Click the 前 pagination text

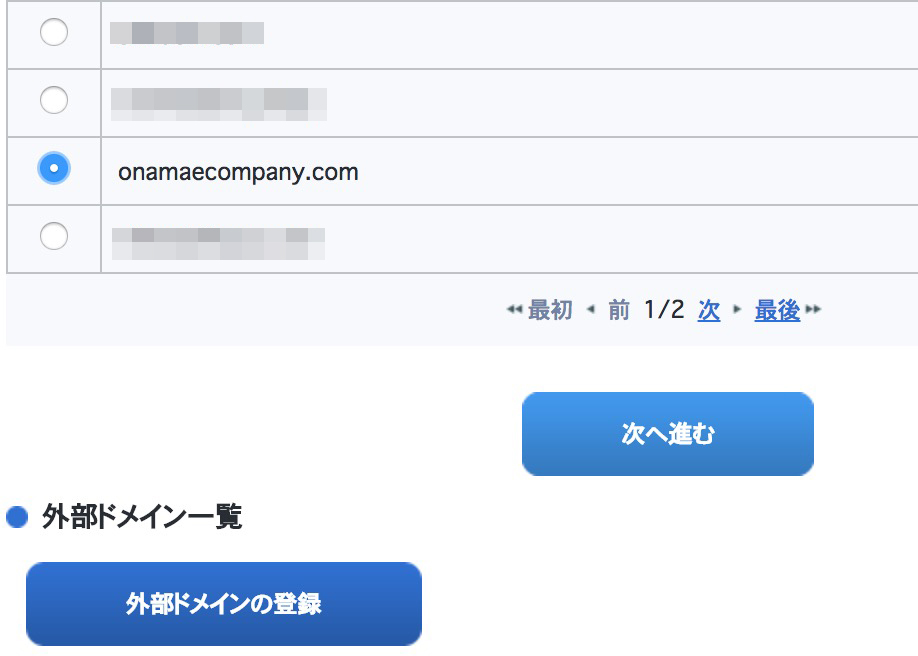[619, 310]
